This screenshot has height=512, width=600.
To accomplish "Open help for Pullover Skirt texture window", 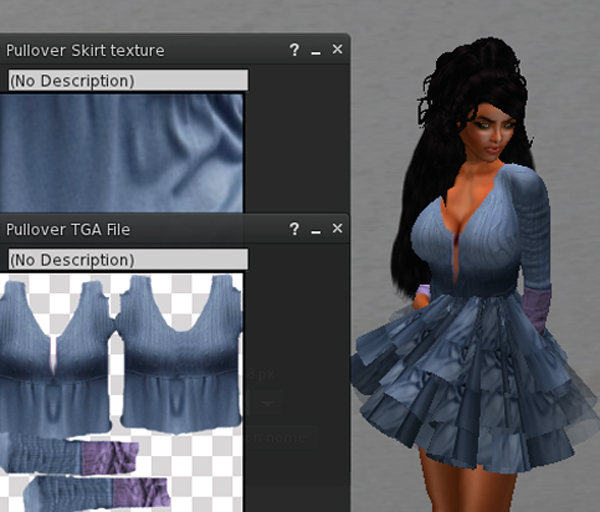I will click(294, 50).
